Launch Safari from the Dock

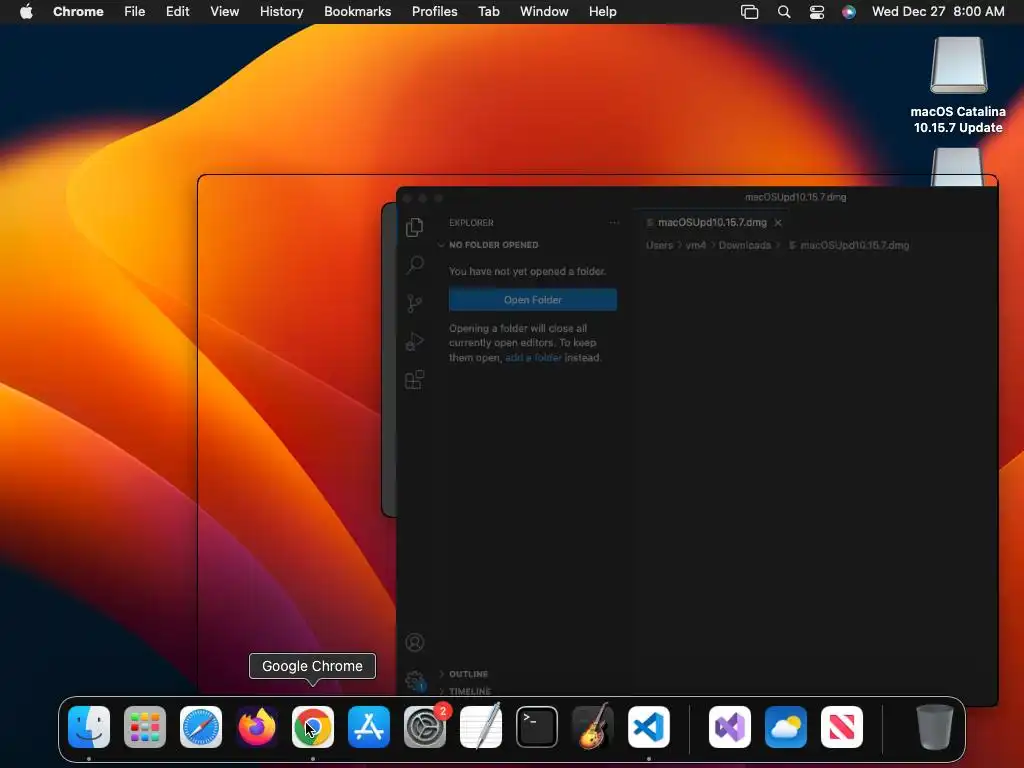pyautogui.click(x=200, y=727)
